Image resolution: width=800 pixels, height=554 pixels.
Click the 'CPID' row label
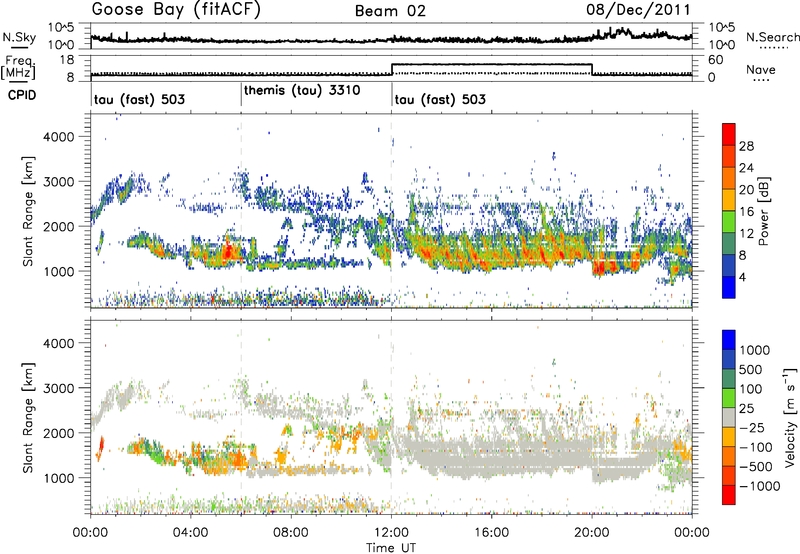point(22,95)
